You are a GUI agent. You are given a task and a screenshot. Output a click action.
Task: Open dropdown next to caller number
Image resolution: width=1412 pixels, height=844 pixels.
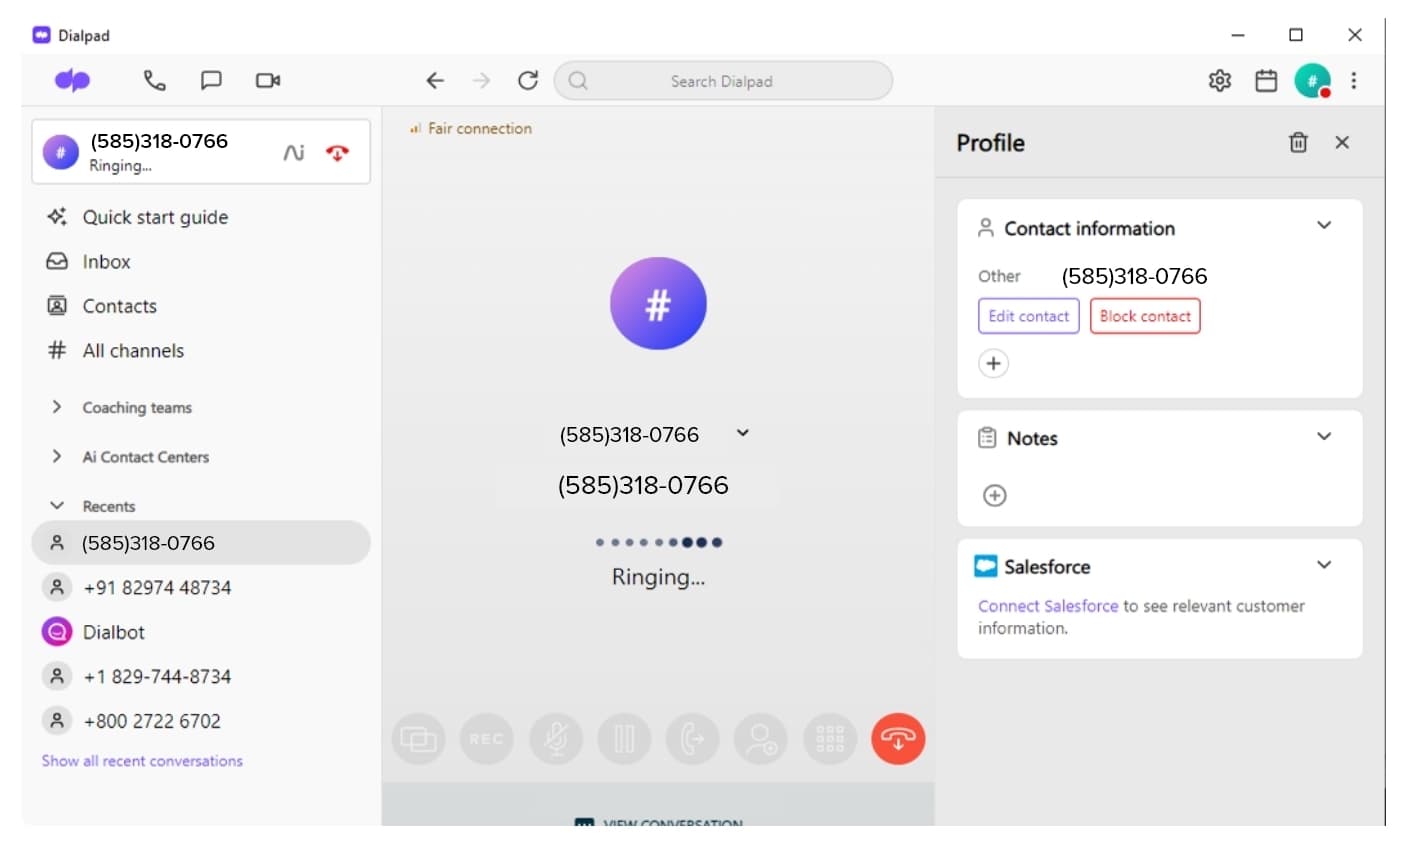pyautogui.click(x=742, y=433)
